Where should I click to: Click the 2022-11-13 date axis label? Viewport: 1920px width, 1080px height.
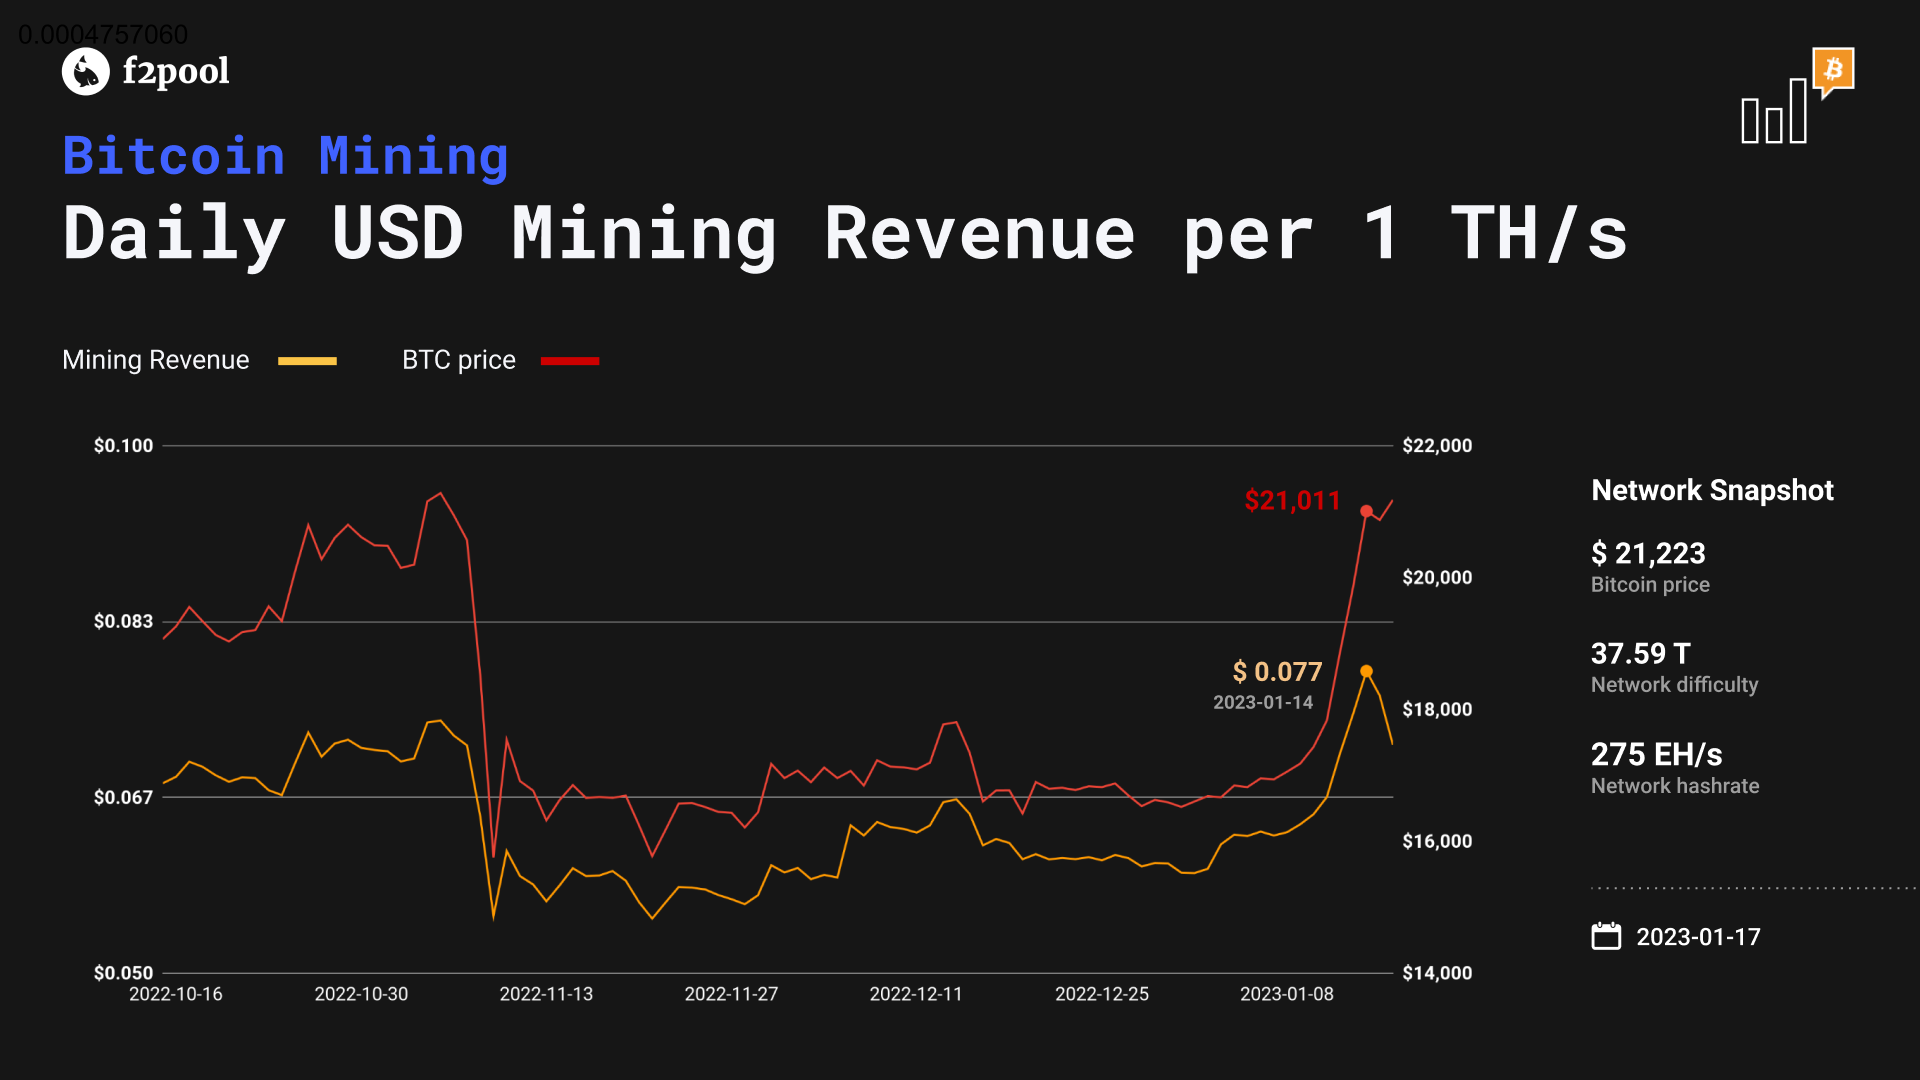coord(546,994)
